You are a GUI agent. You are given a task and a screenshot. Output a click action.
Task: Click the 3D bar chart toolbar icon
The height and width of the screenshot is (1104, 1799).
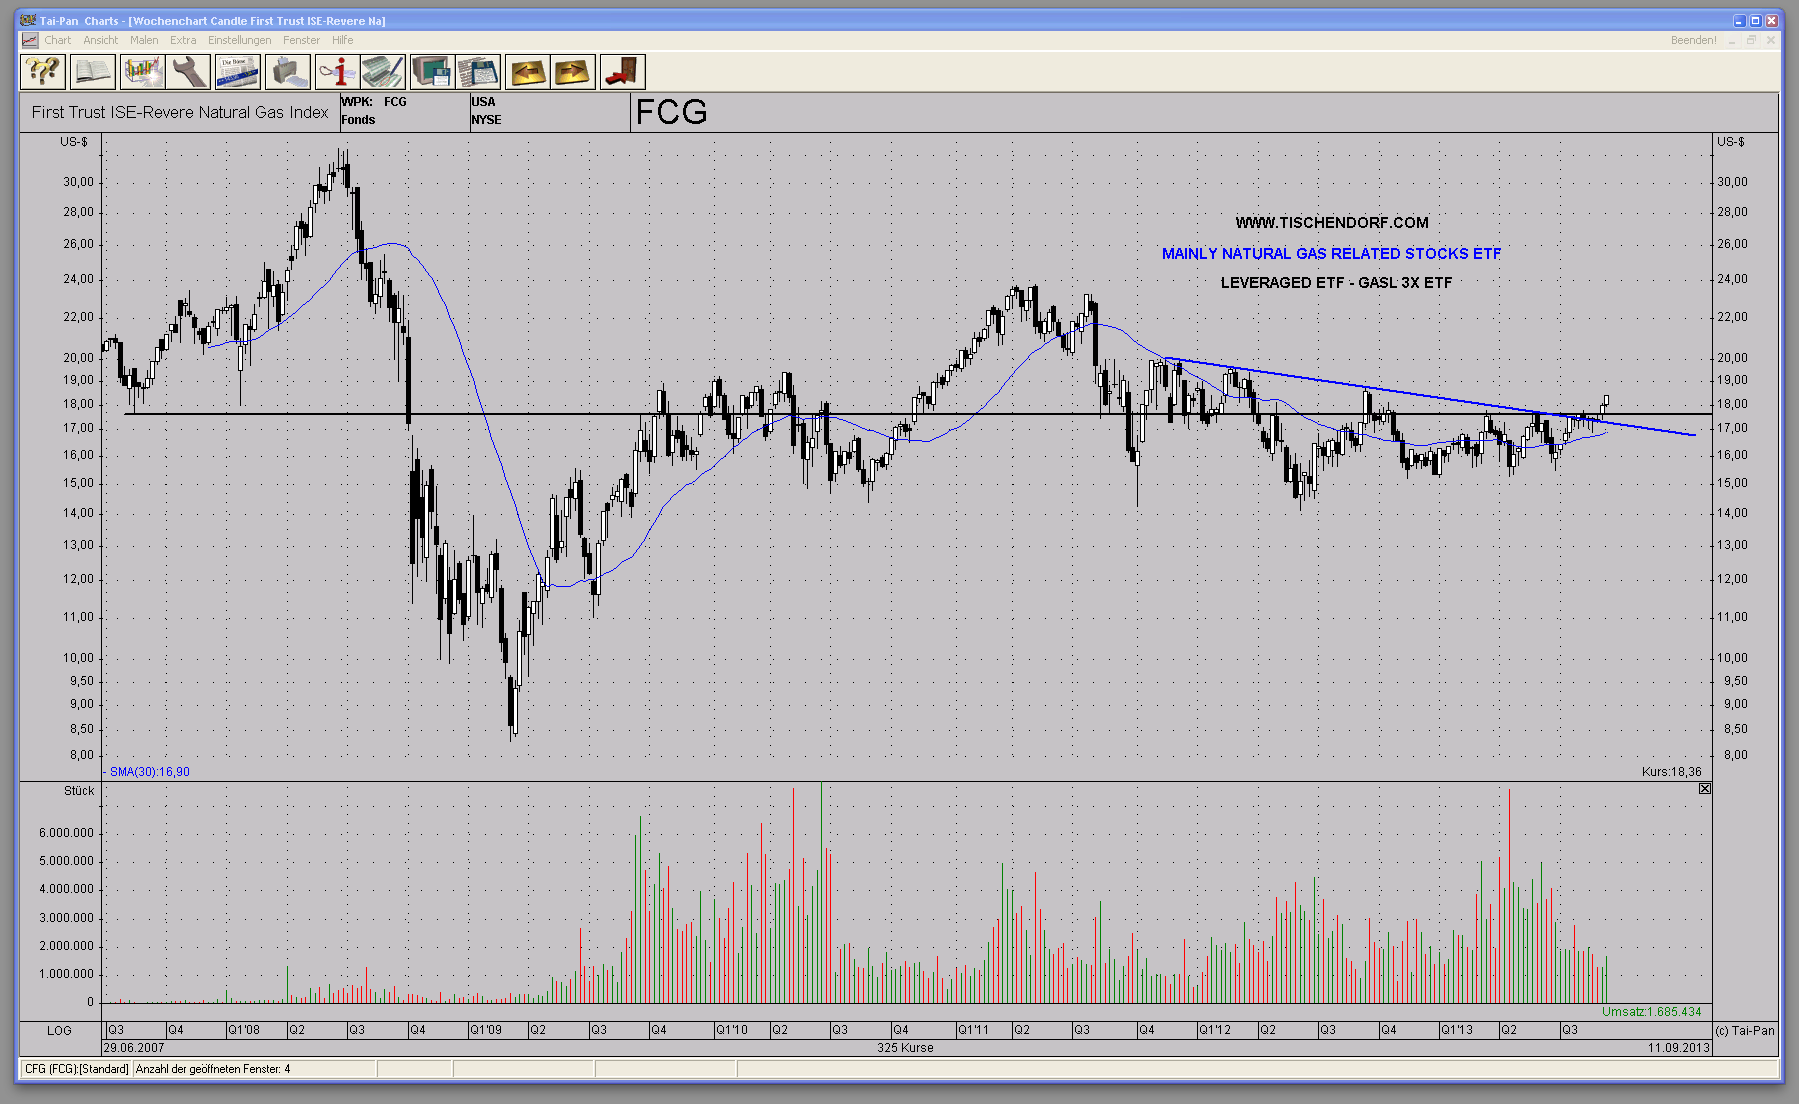[142, 72]
